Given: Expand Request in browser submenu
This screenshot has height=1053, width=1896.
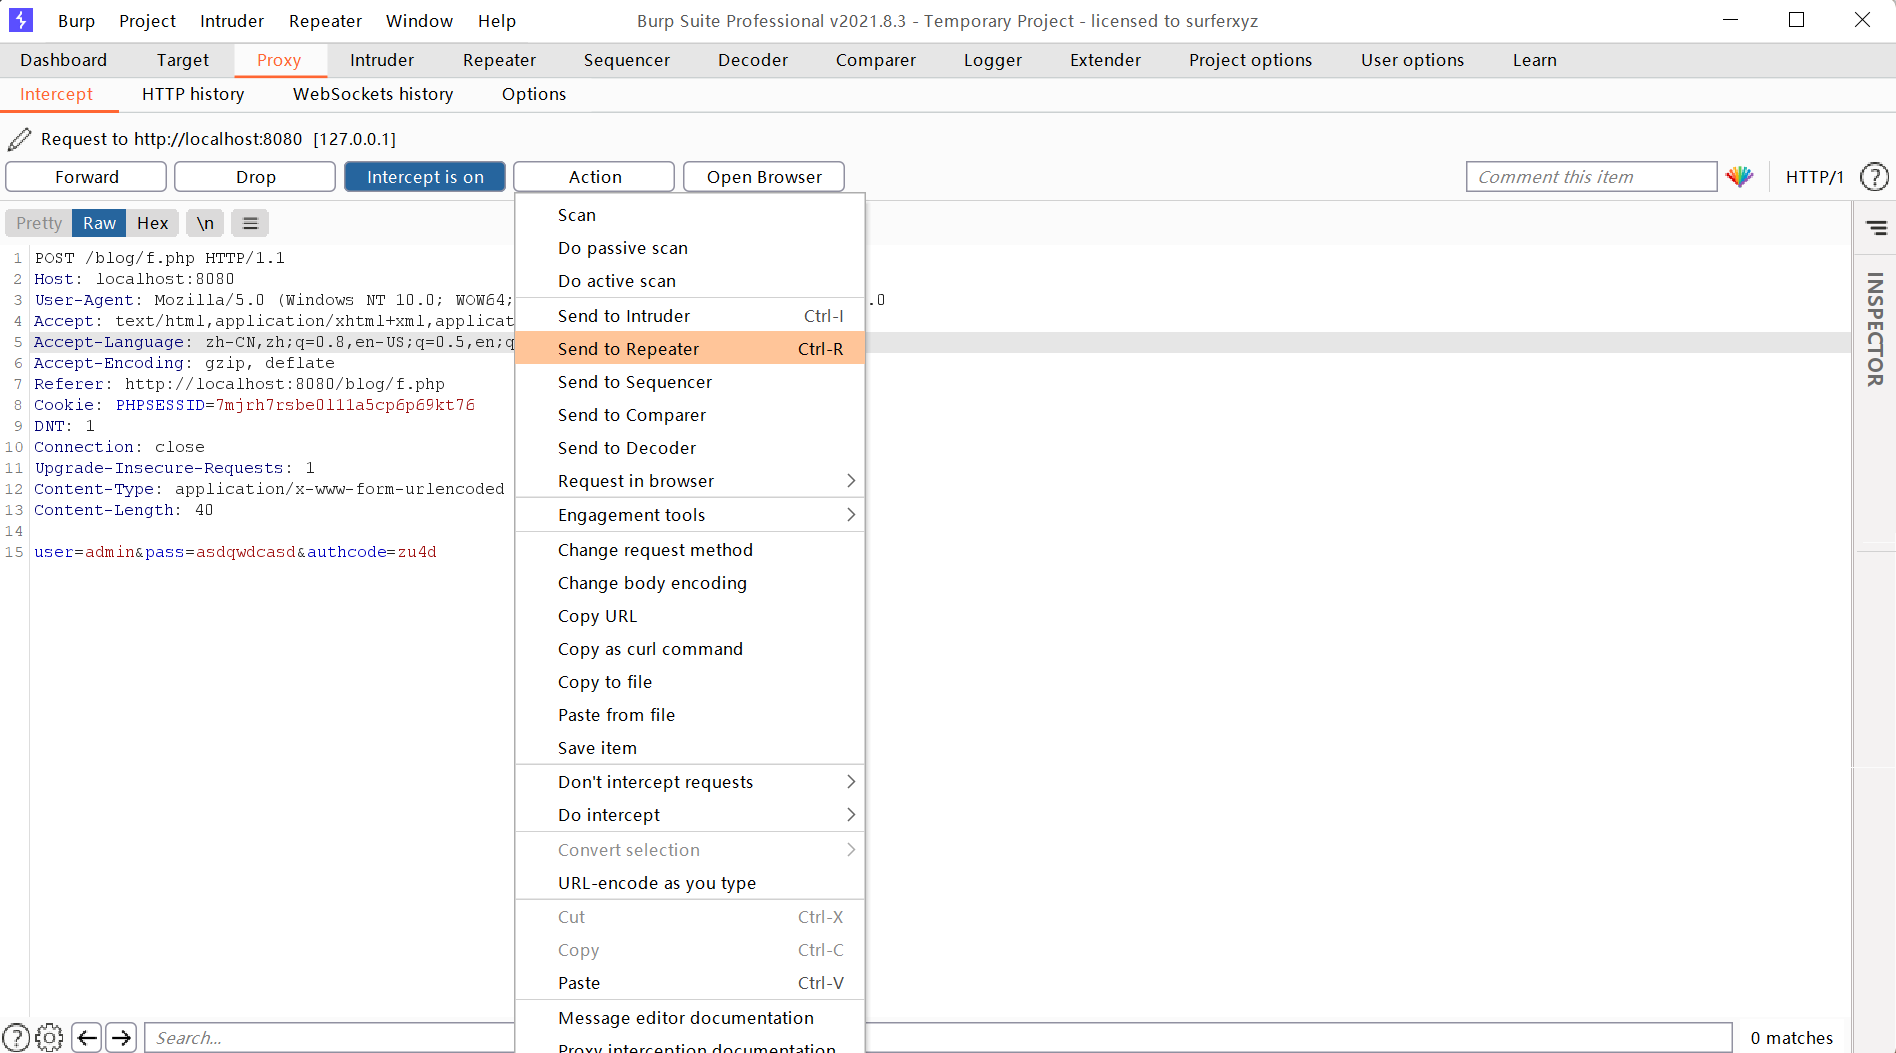Looking at the screenshot, I should [x=690, y=481].
